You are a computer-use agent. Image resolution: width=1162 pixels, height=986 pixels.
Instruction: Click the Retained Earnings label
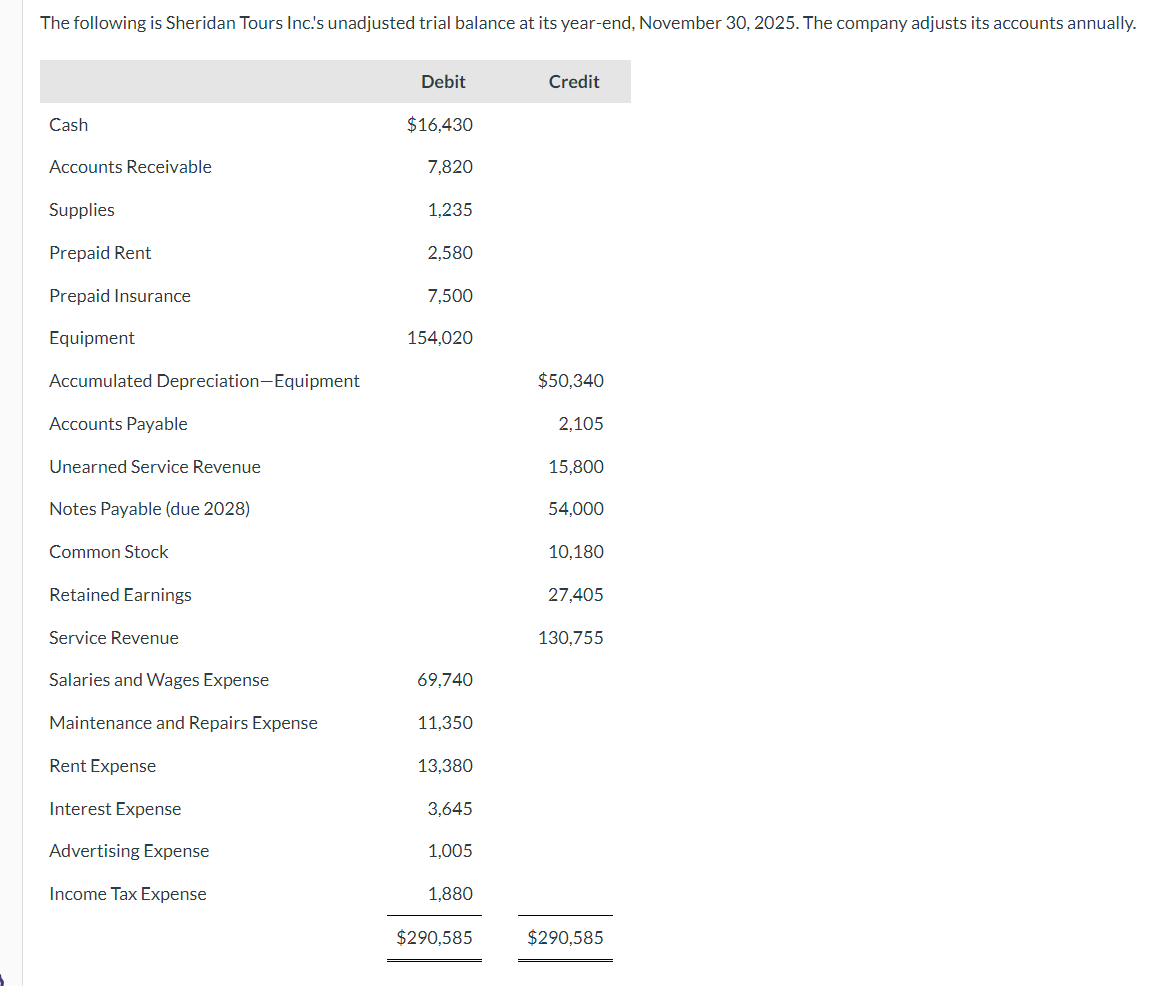point(120,595)
